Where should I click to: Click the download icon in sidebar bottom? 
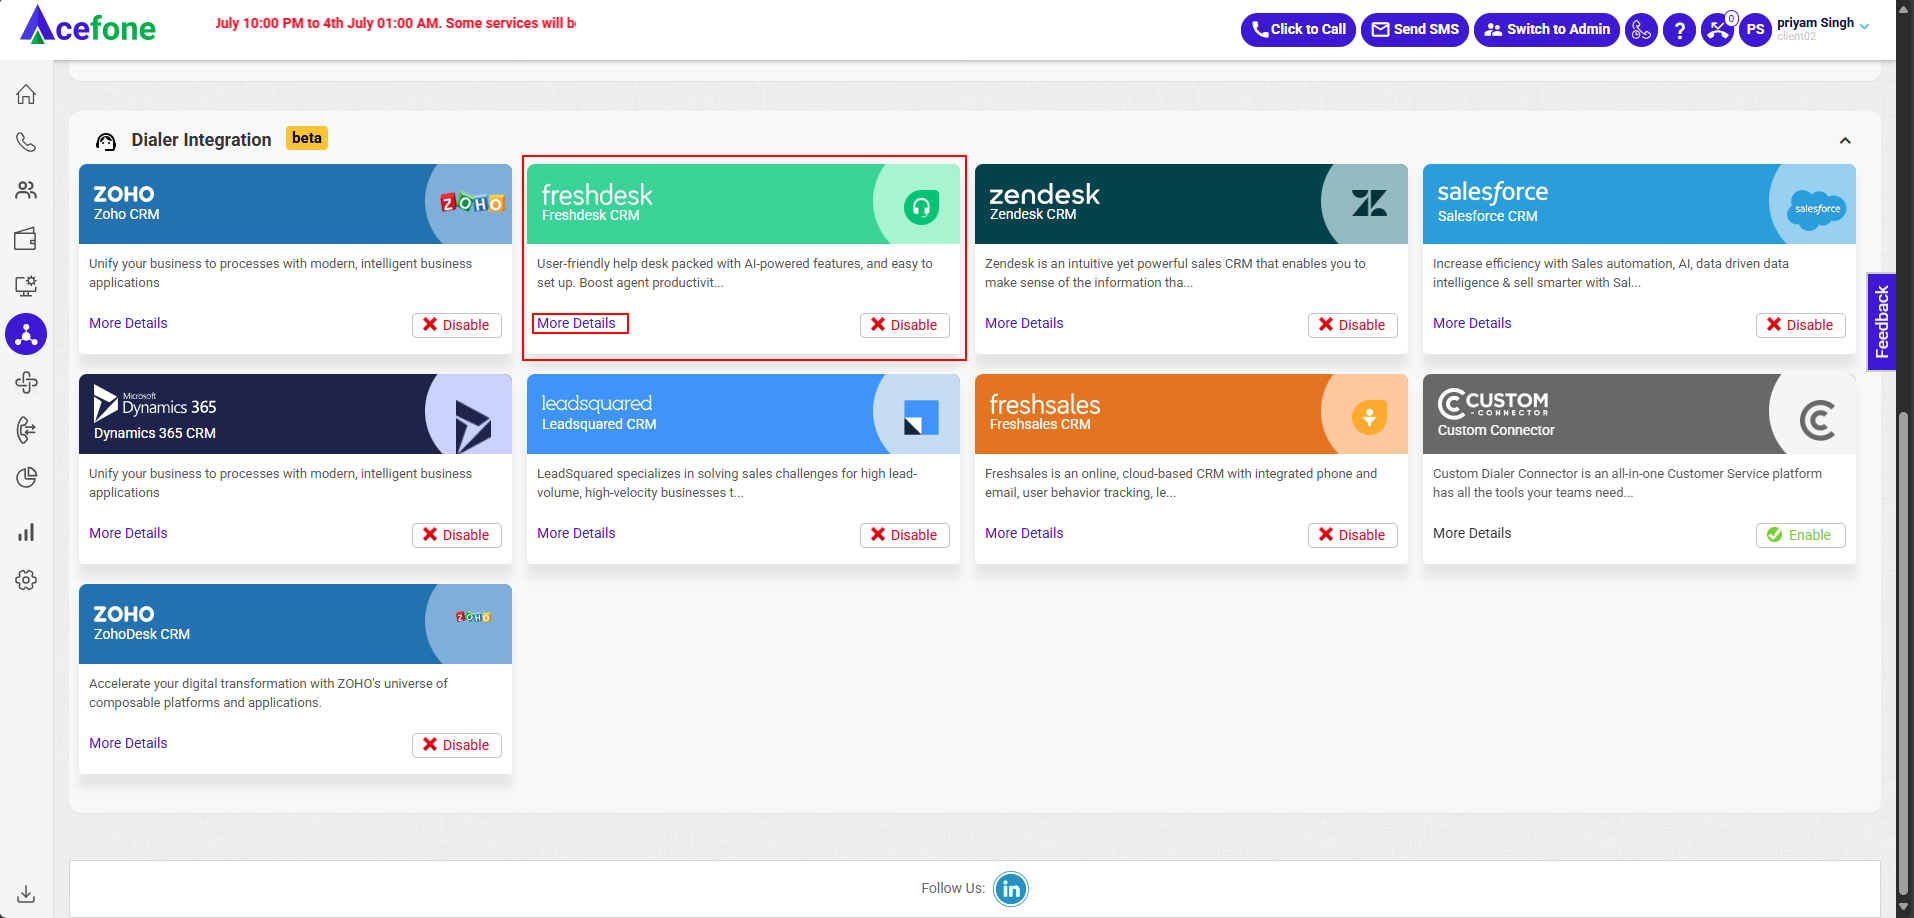click(x=26, y=894)
